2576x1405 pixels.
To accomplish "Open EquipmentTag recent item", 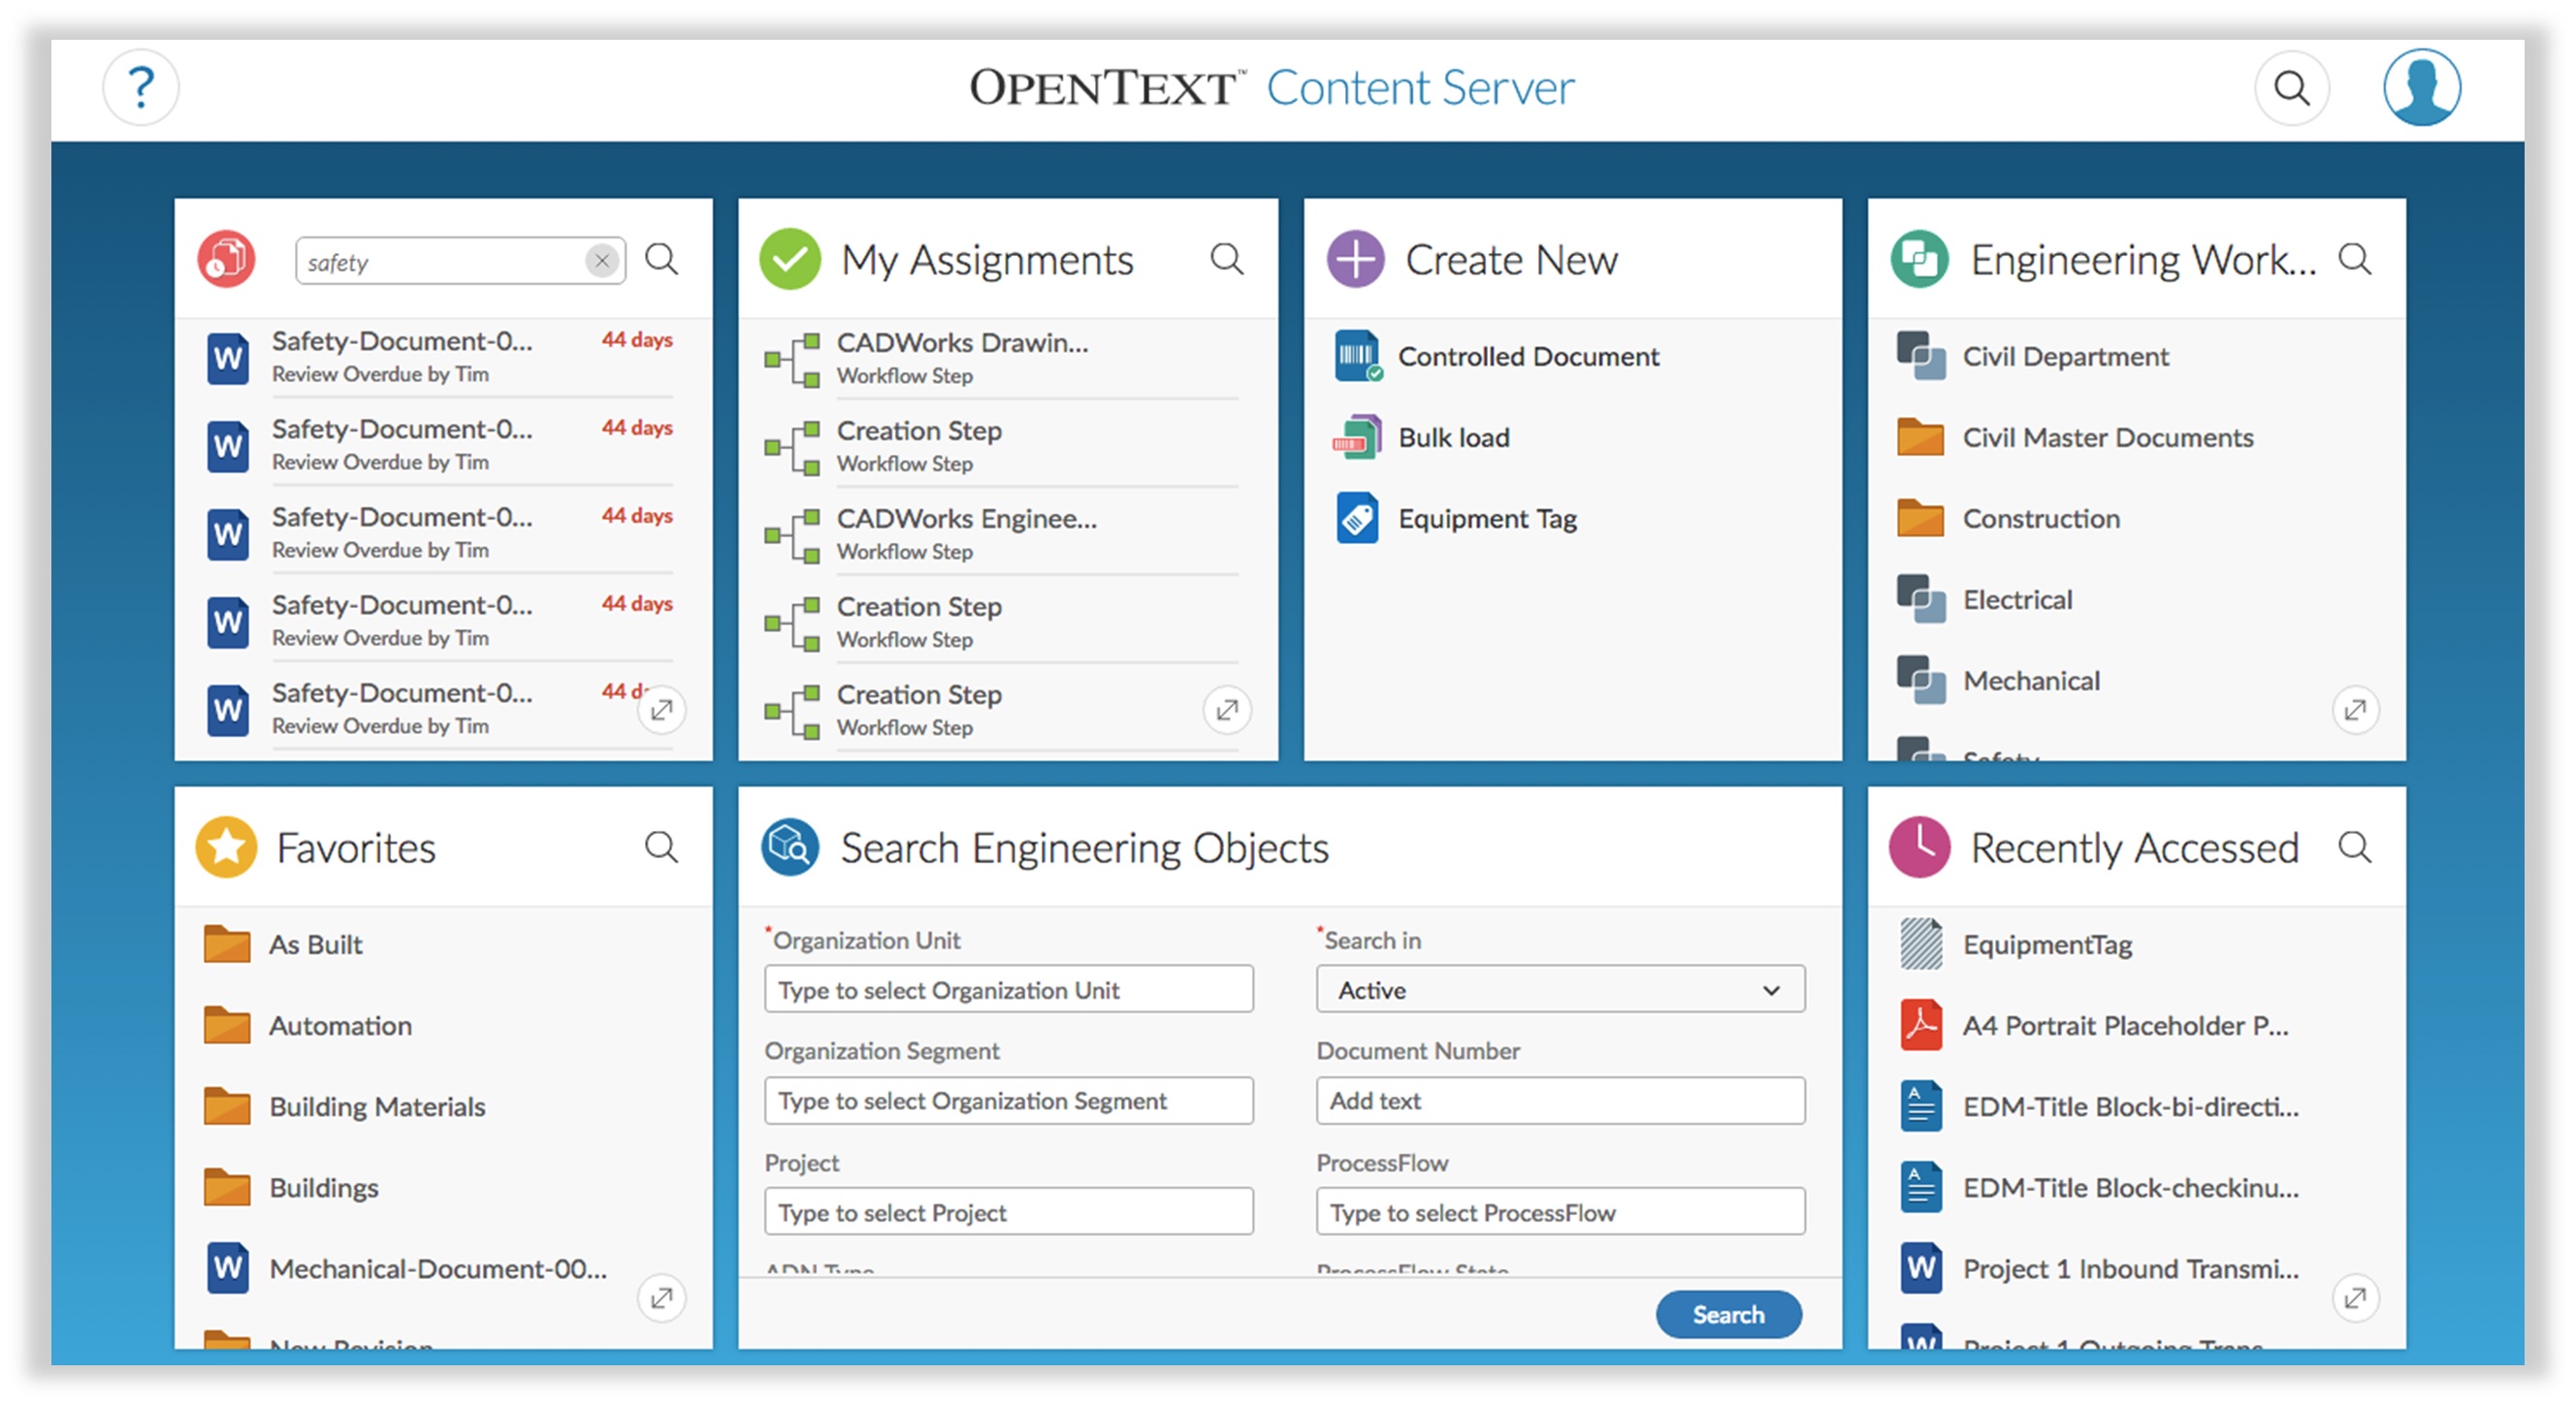I will point(2046,944).
